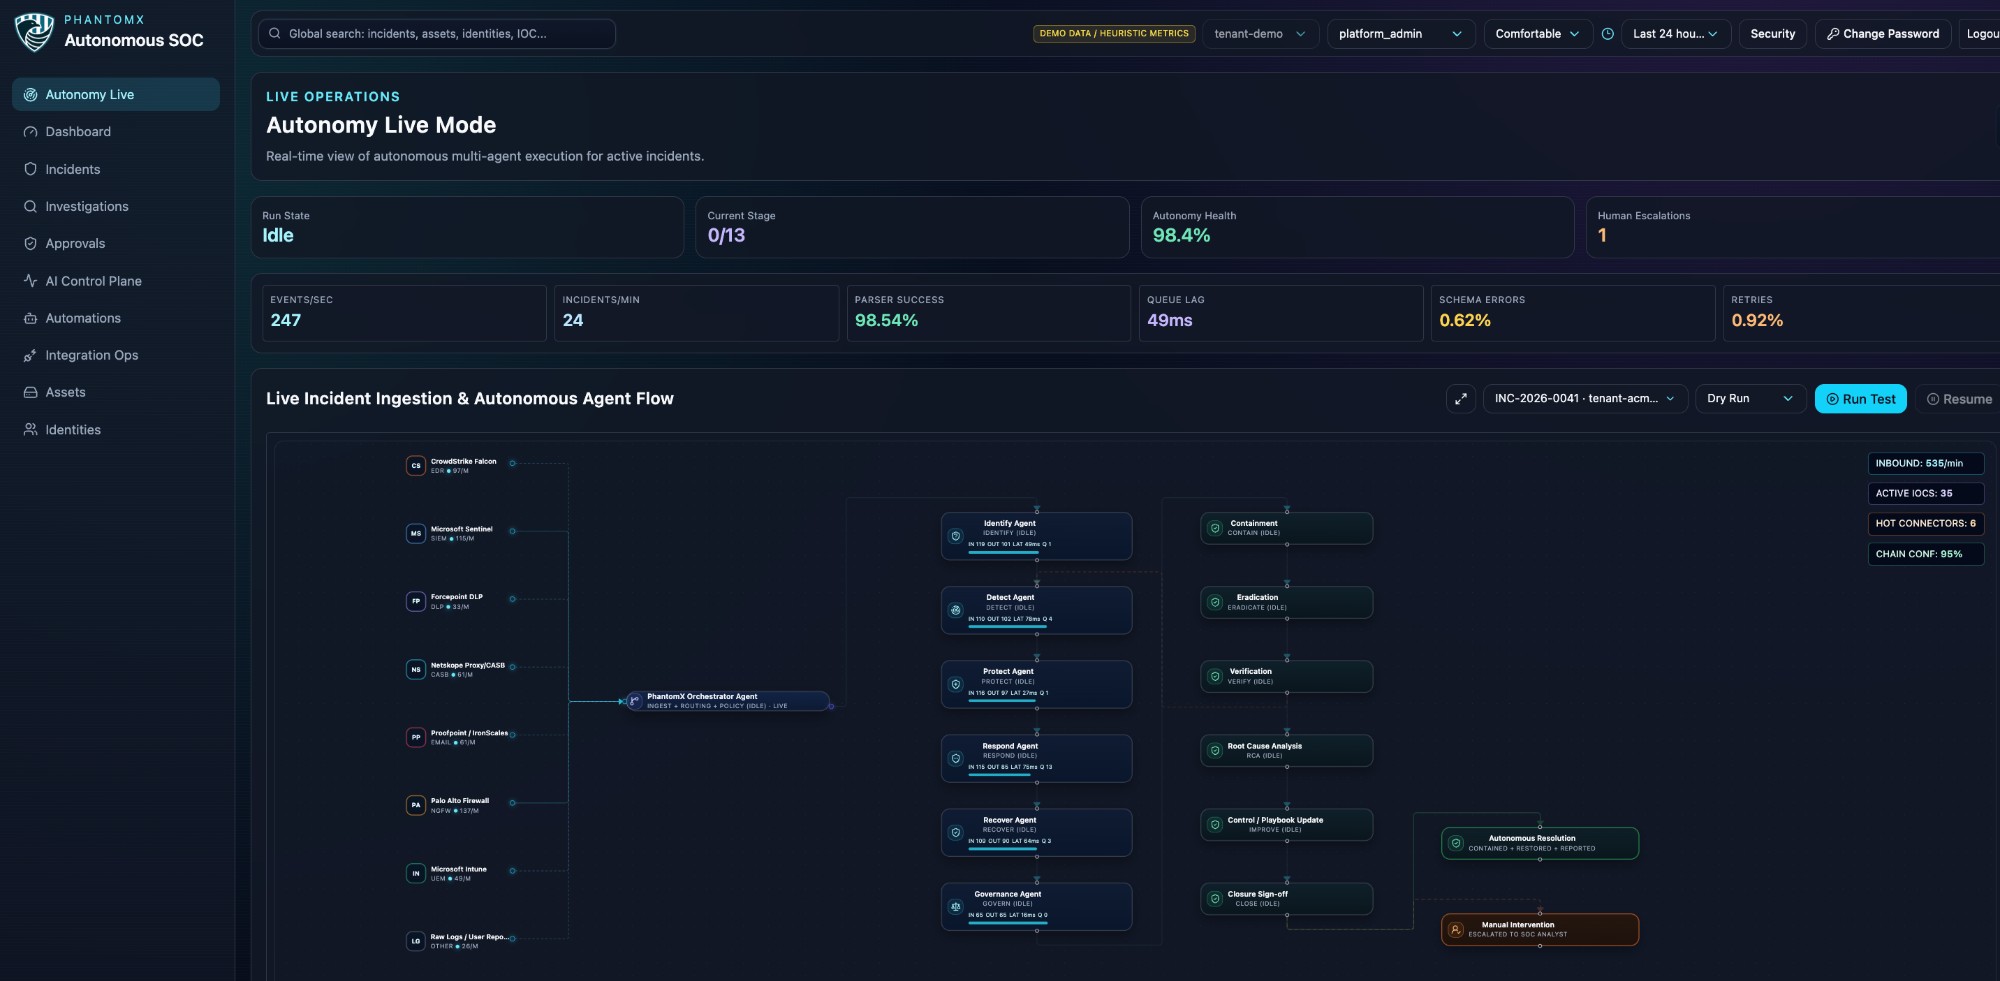Expand the platform_admin role dropdown
This screenshot has height=981, width=2000.
pos(1401,33)
